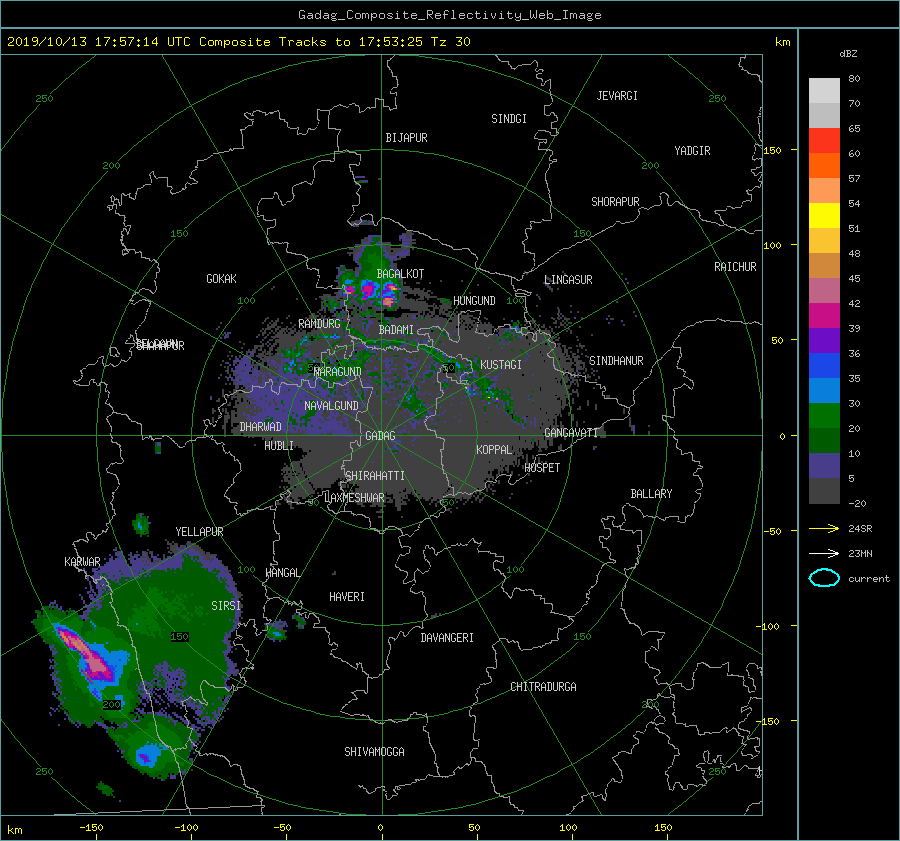Click the purple 36-39 dBZ swatch
Screen dimensions: 900x841
(824, 341)
